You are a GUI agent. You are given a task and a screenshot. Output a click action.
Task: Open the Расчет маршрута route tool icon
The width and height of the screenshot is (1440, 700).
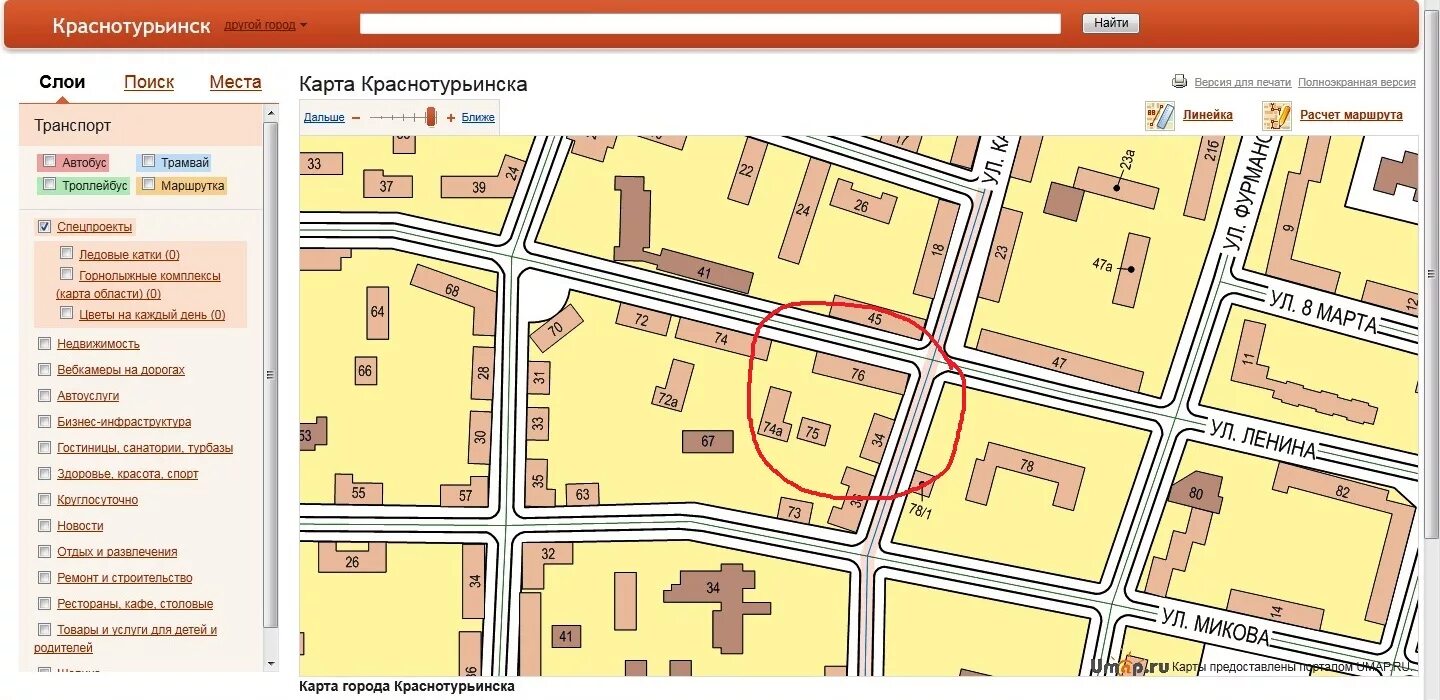[1277, 115]
